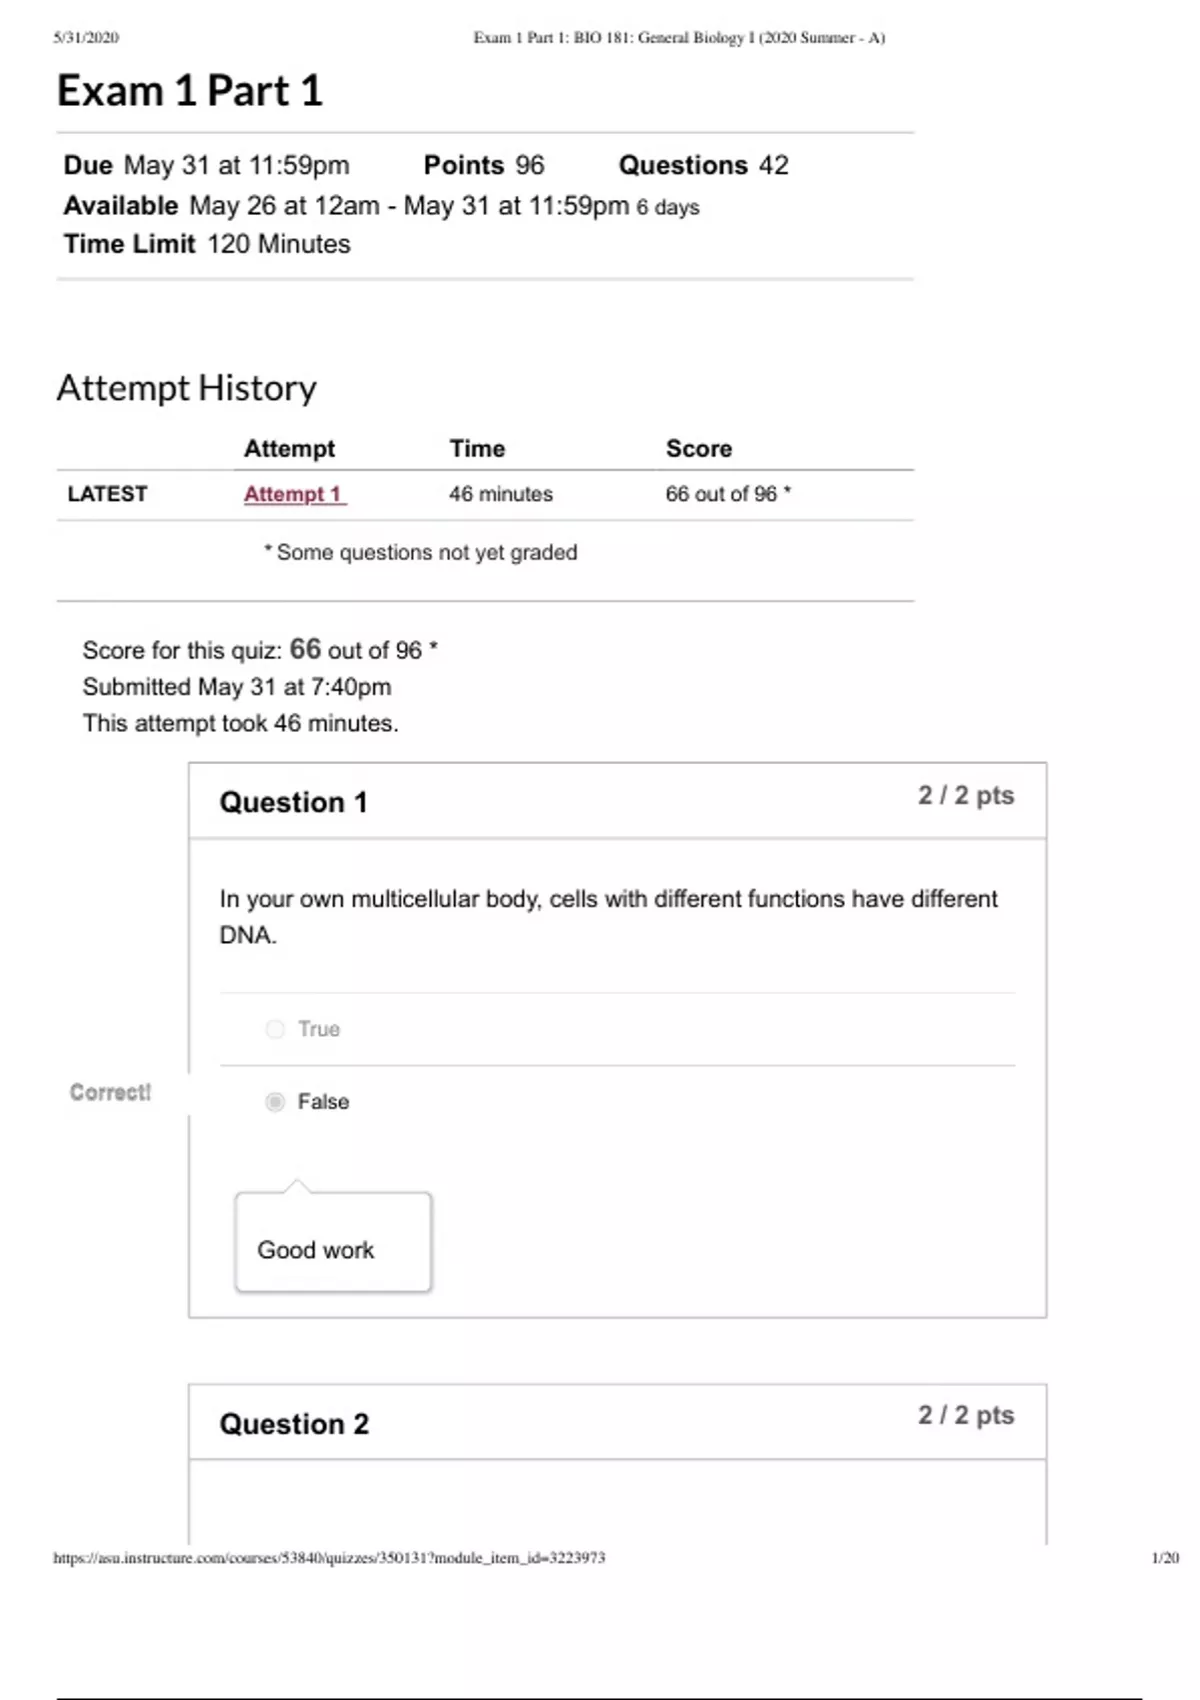Click the asu.instructure.com URL in the footer
This screenshot has width=1200, height=1700.
click(329, 1557)
